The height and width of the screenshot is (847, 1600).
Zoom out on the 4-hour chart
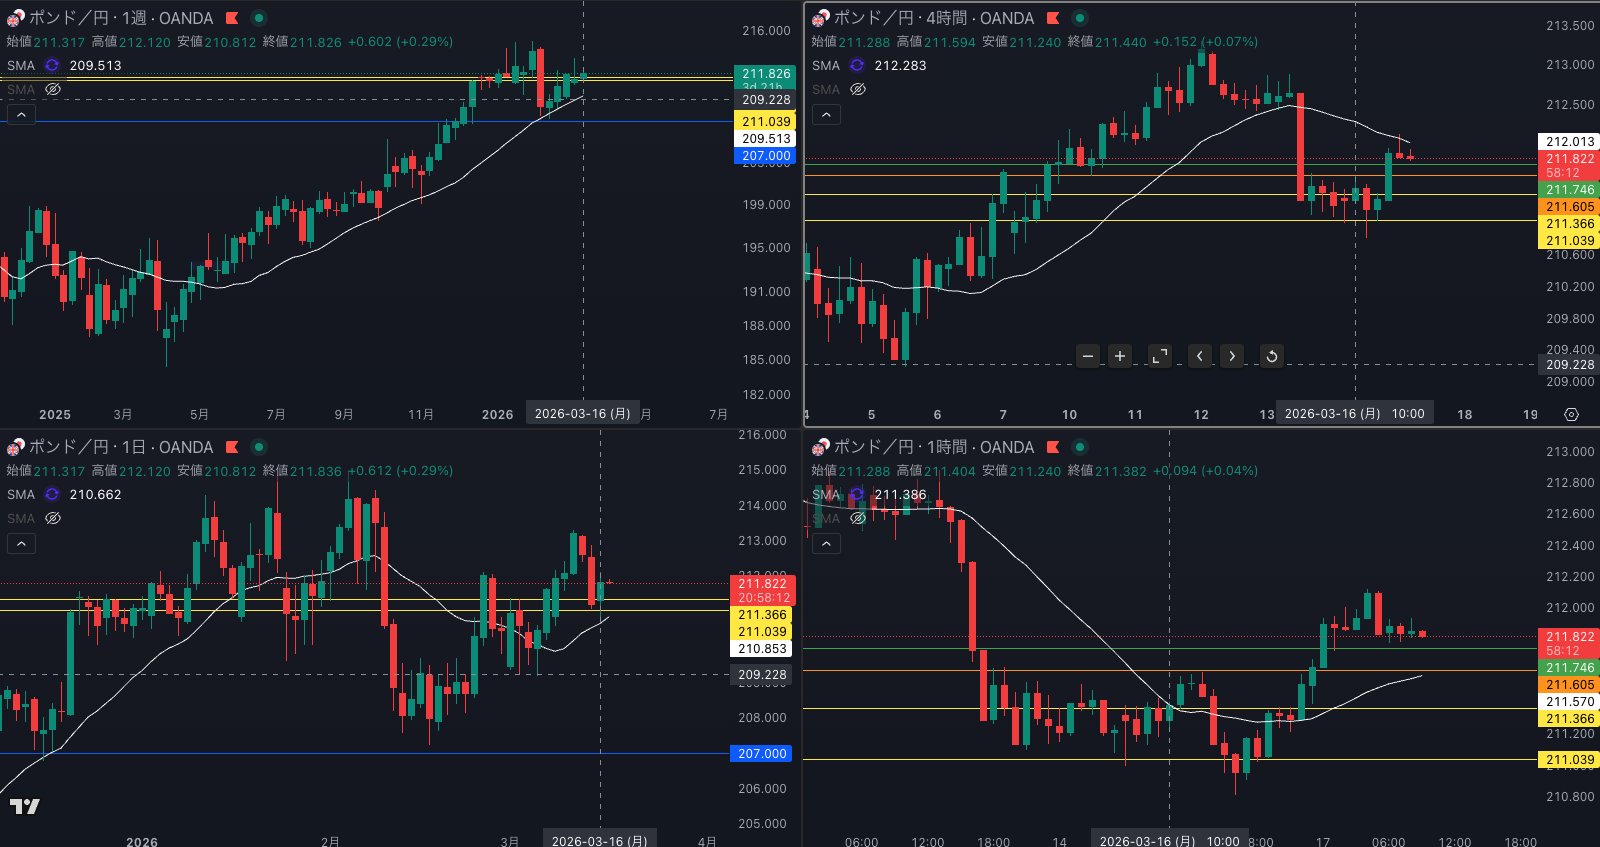click(x=1088, y=356)
